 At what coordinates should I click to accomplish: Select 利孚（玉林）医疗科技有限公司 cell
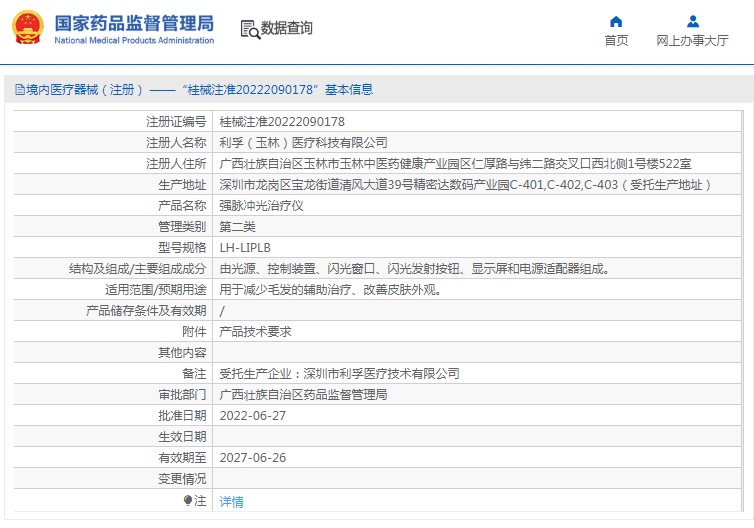(x=303, y=143)
